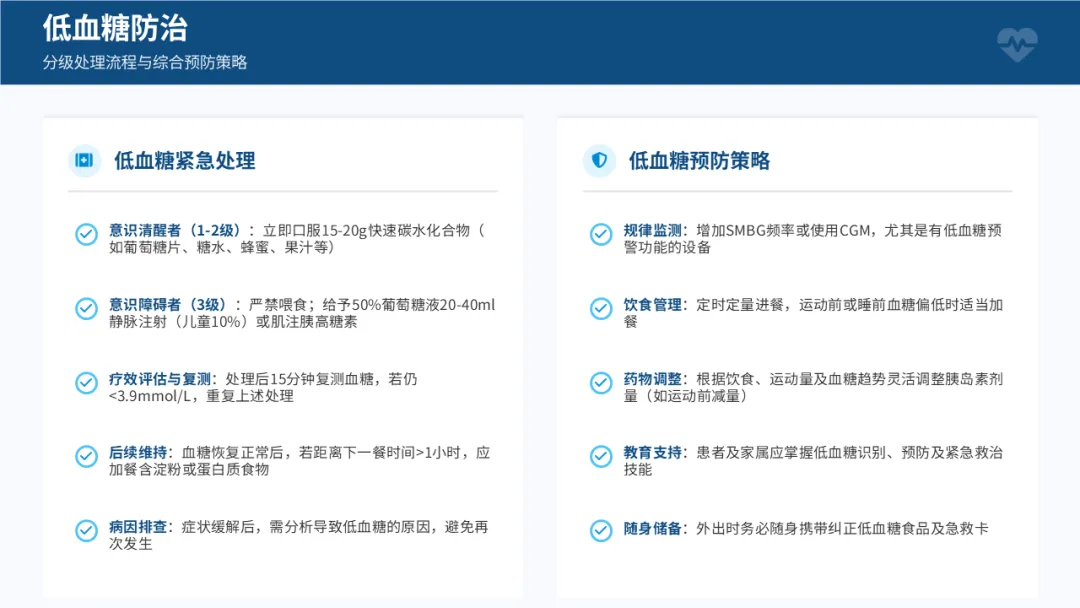Click text 如葡萄糖片、糖水、蜂蜜、果汁等
This screenshot has width=1080, height=608.
click(x=218, y=247)
